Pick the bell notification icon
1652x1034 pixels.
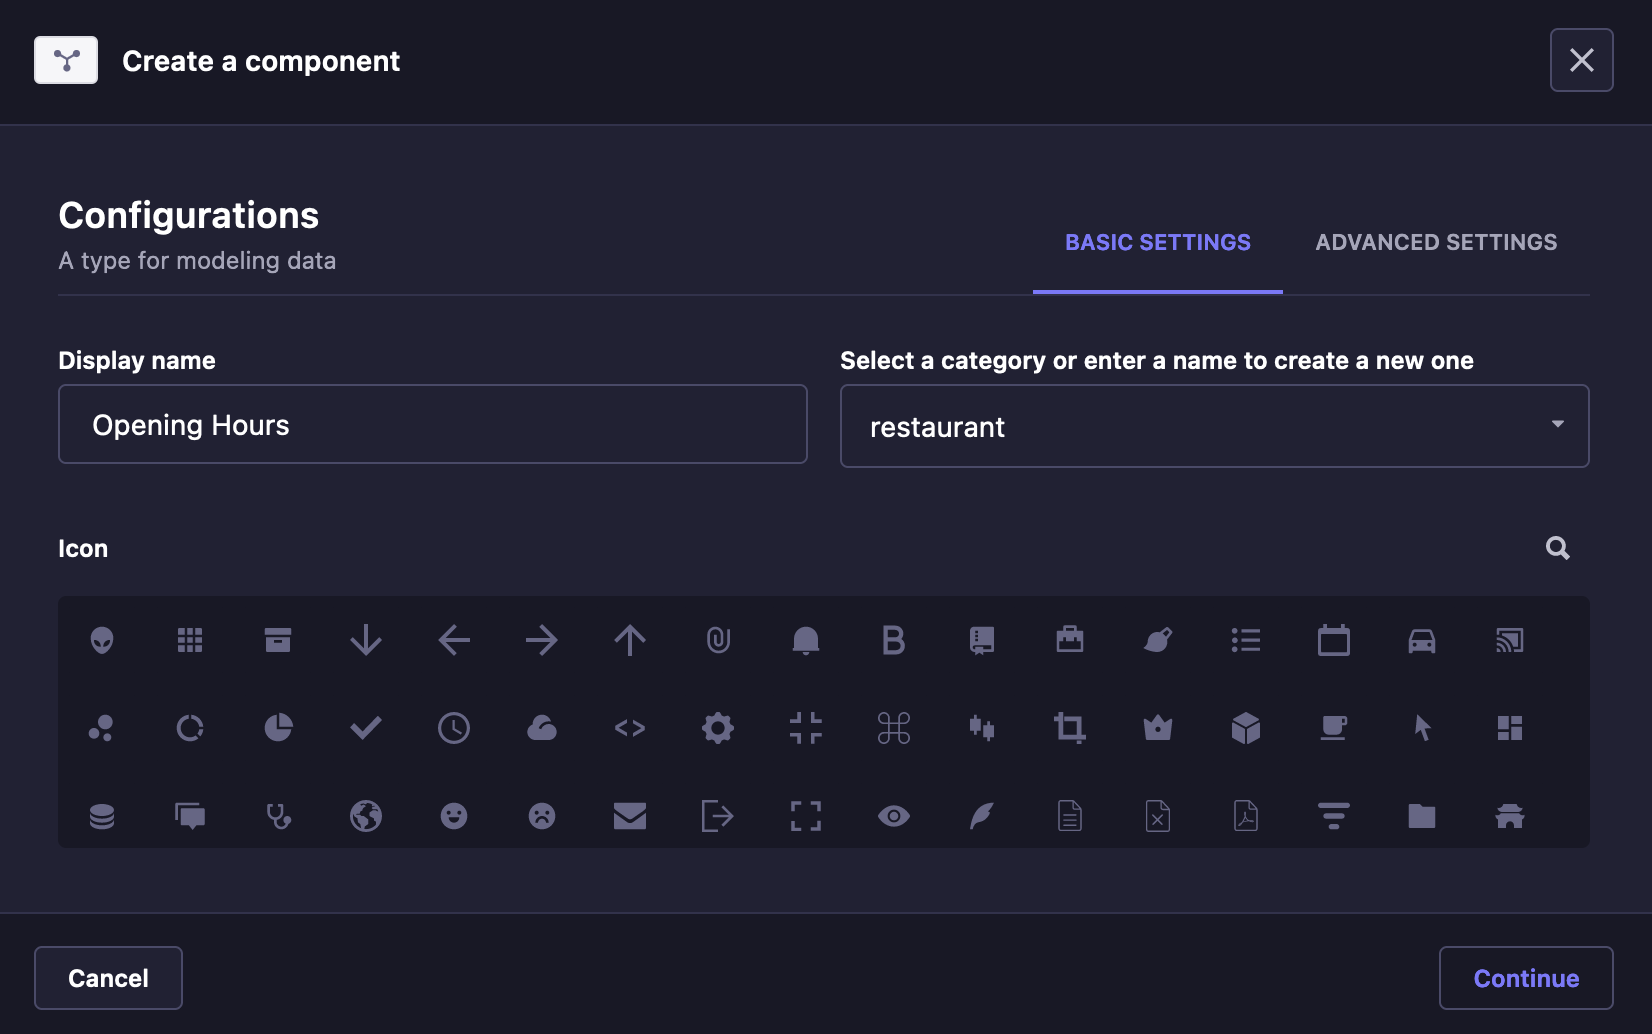[806, 640]
